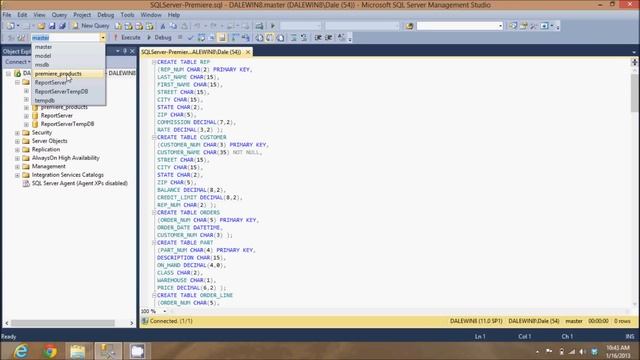Open the File menu

point(7,15)
